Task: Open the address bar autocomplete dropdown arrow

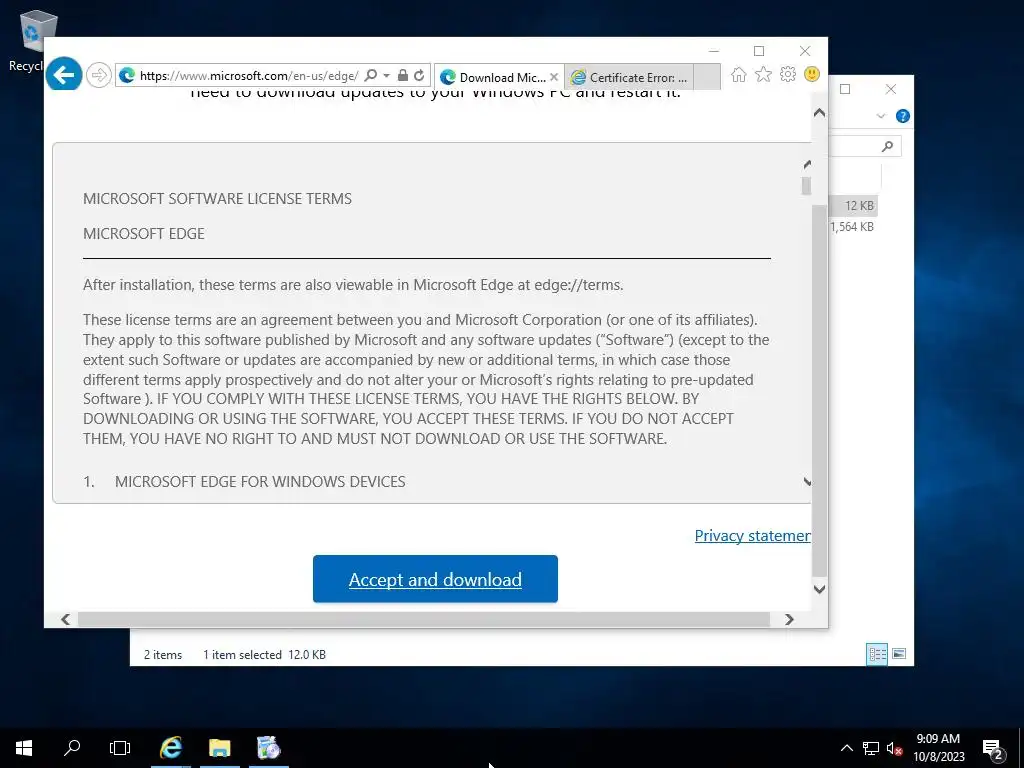Action: tap(387, 76)
